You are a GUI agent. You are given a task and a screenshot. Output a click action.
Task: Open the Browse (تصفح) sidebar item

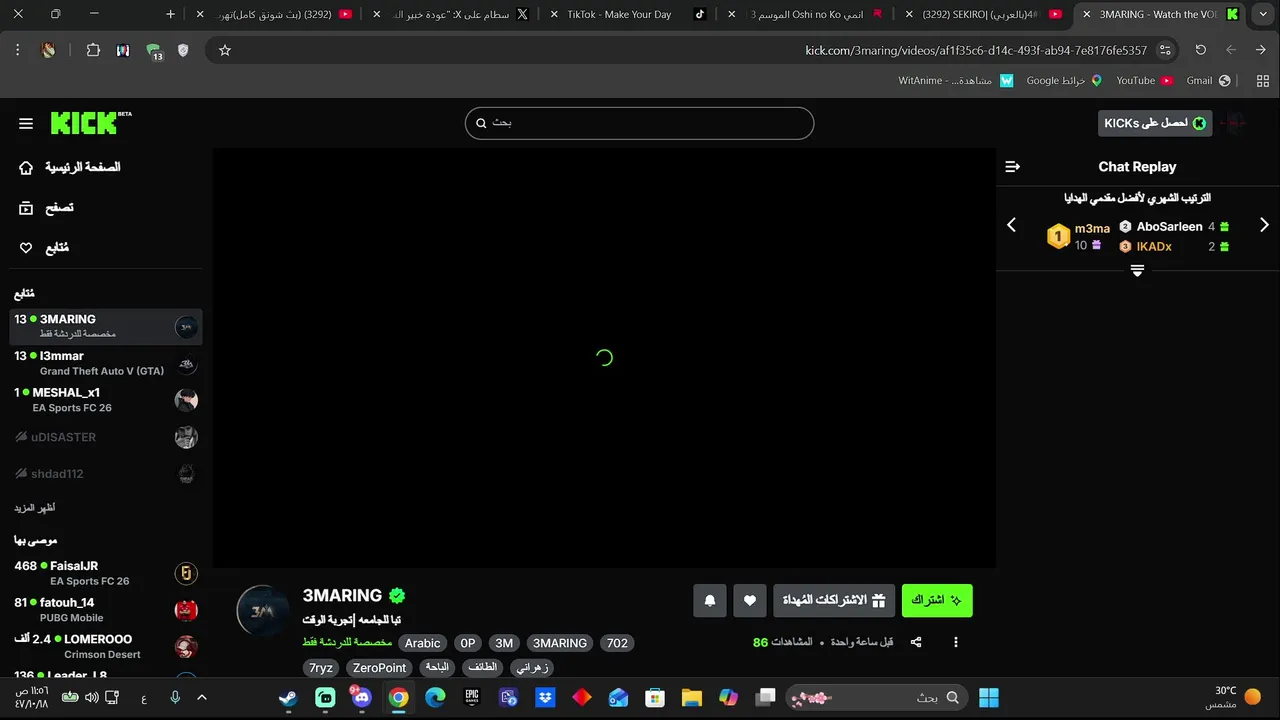click(x=47, y=208)
